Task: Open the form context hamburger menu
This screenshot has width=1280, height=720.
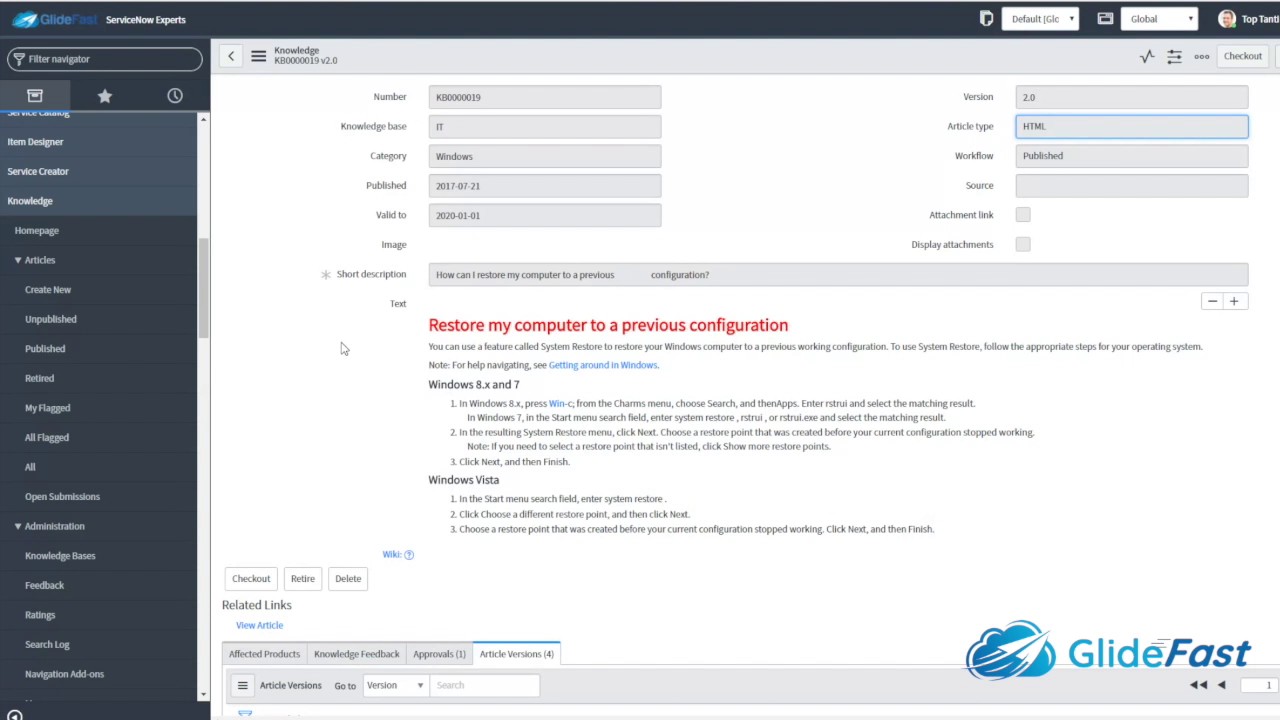Action: pyautogui.click(x=259, y=56)
